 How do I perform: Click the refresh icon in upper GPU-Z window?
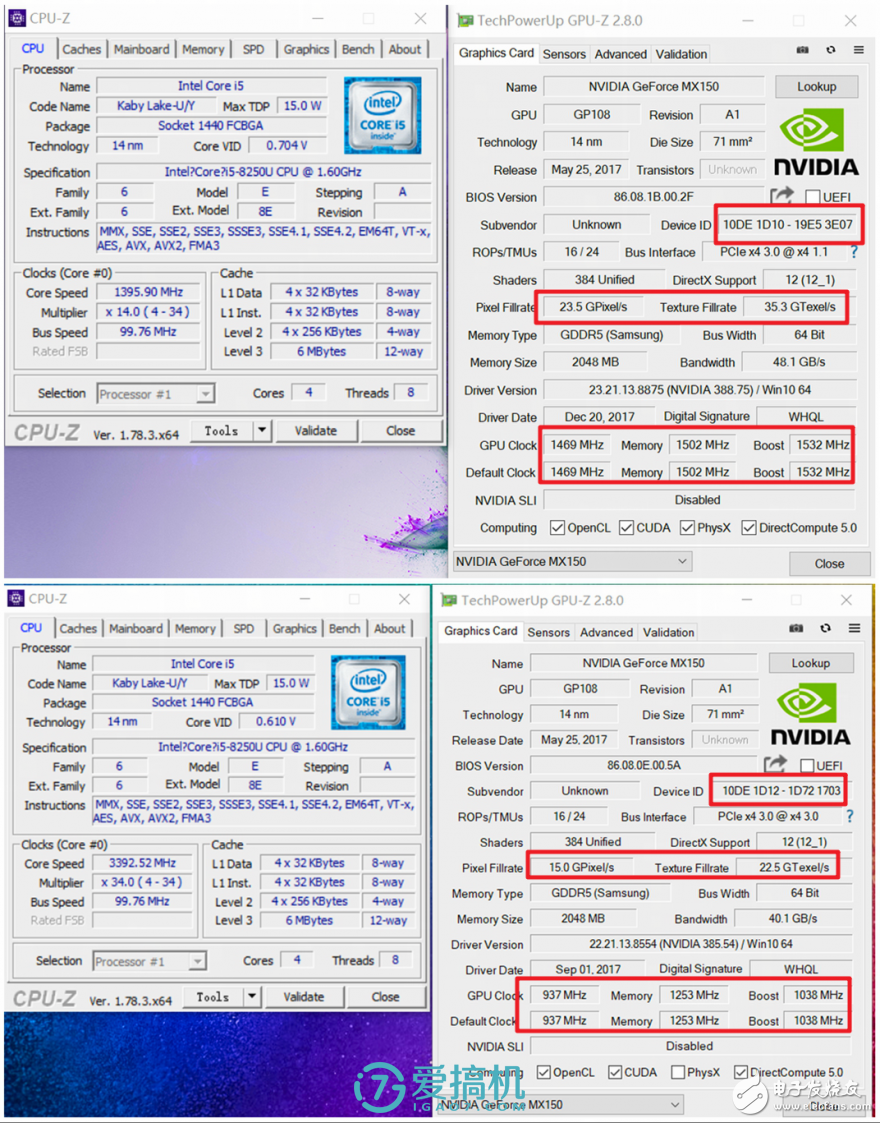coord(830,50)
